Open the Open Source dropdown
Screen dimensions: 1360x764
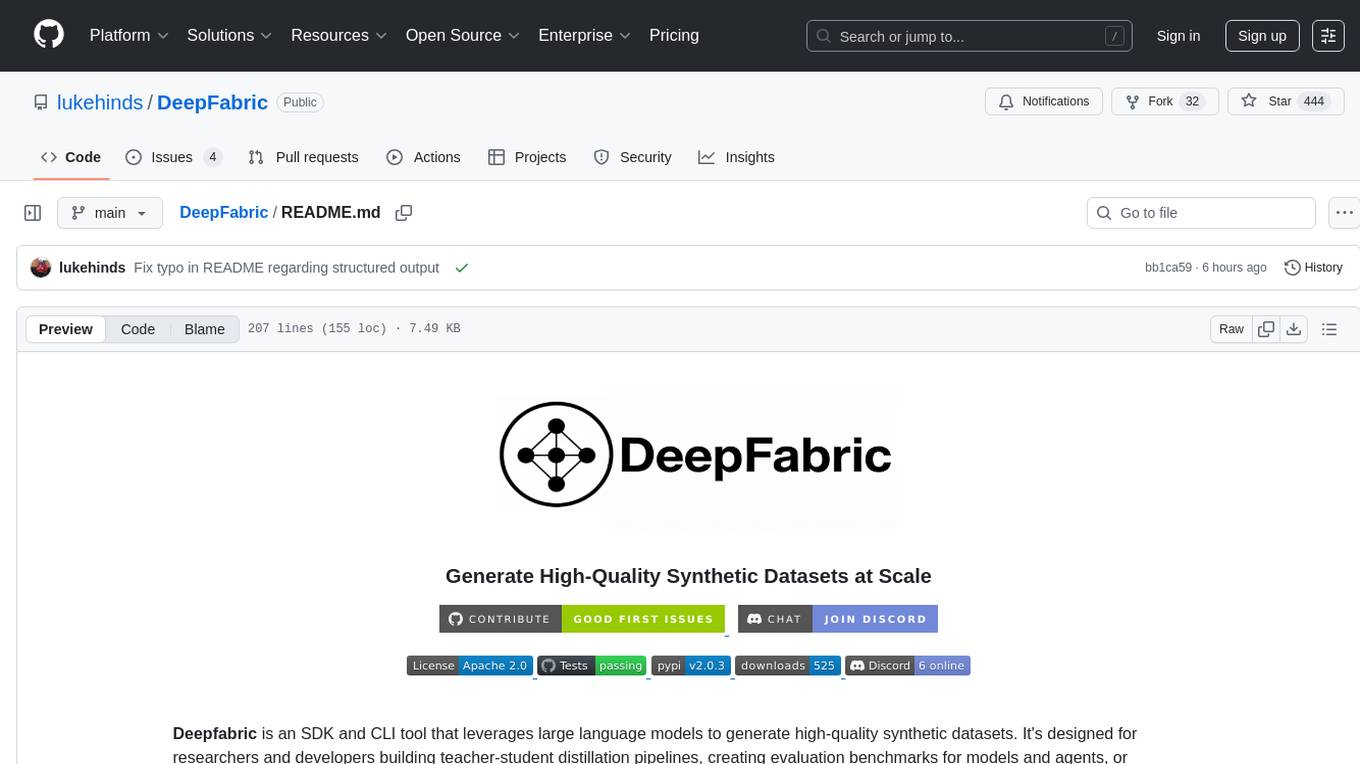point(463,35)
